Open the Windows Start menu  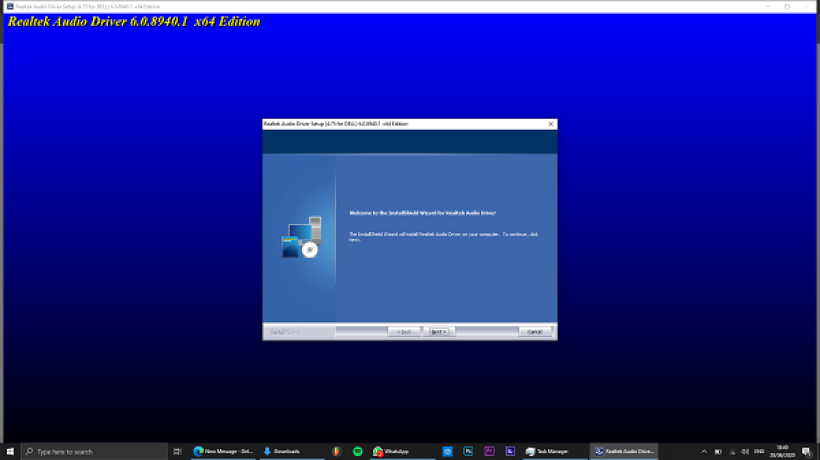coord(10,451)
